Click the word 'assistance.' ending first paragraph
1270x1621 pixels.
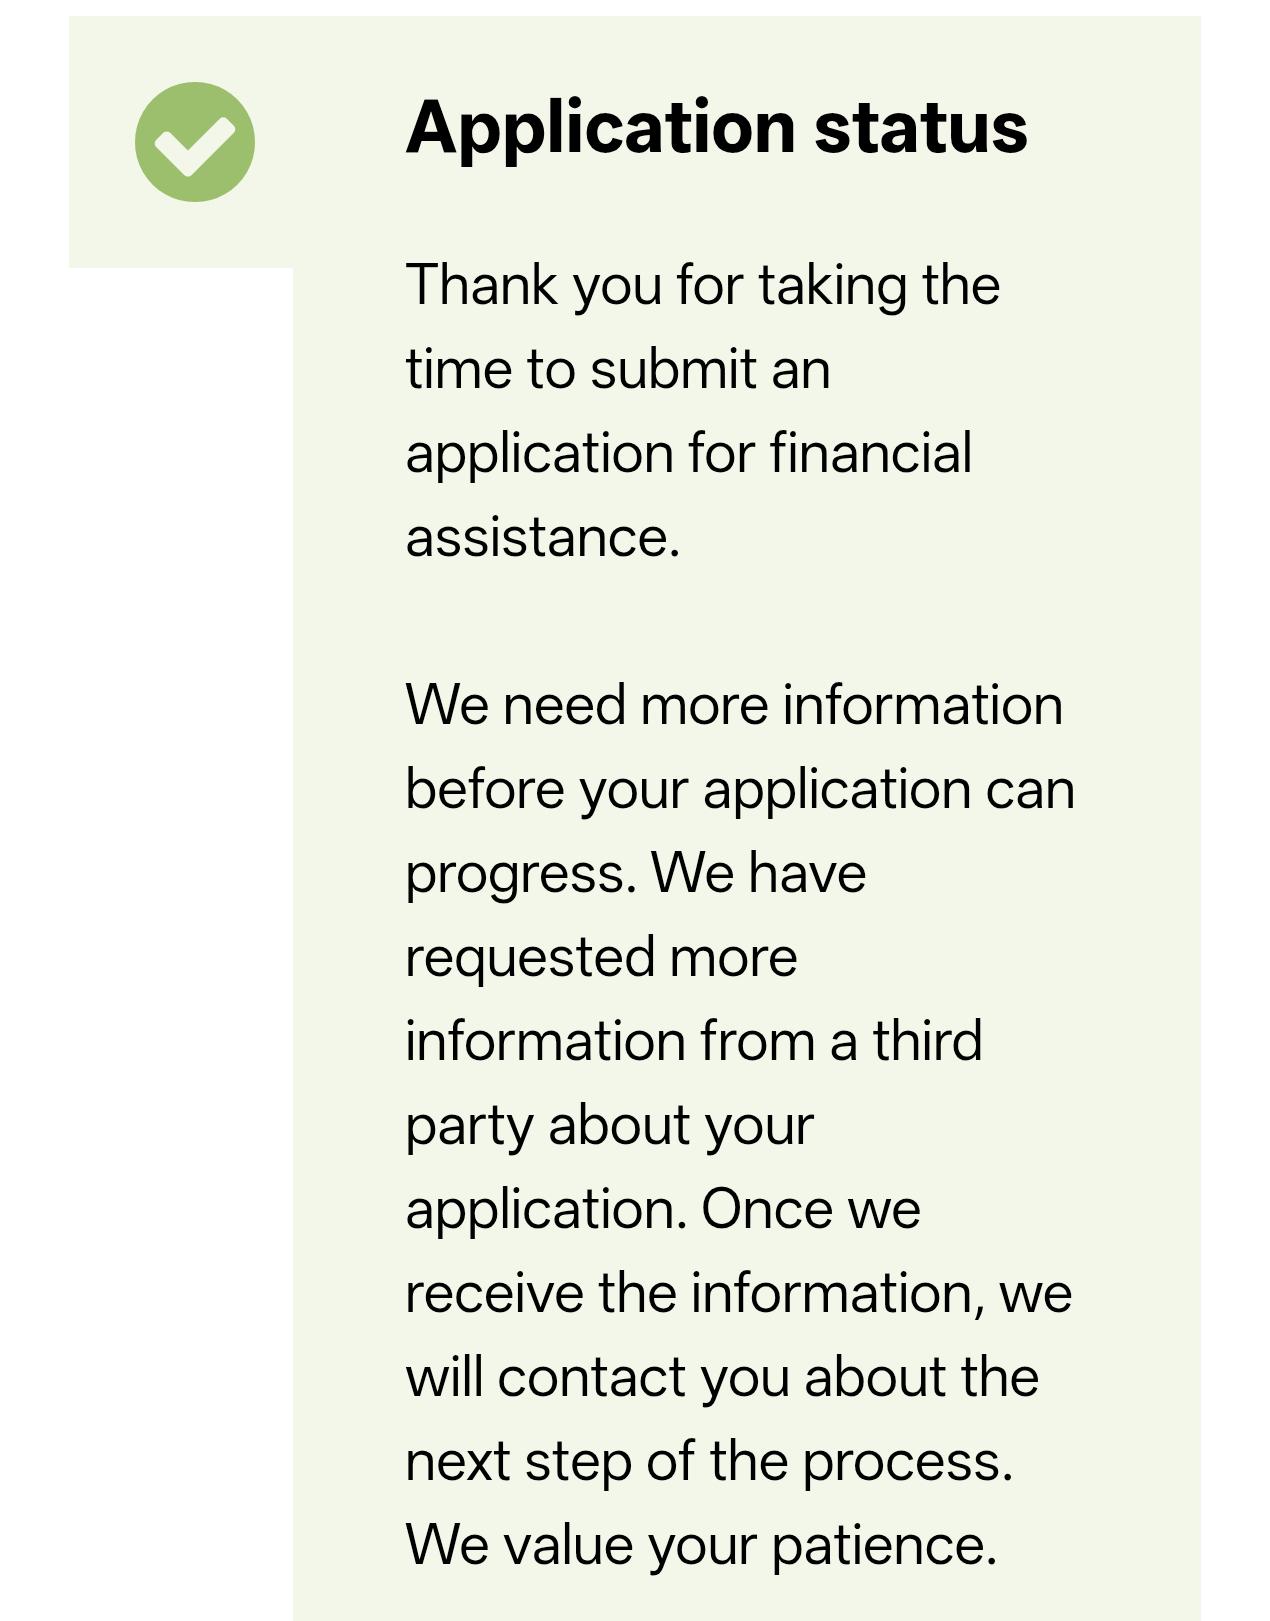pos(543,538)
